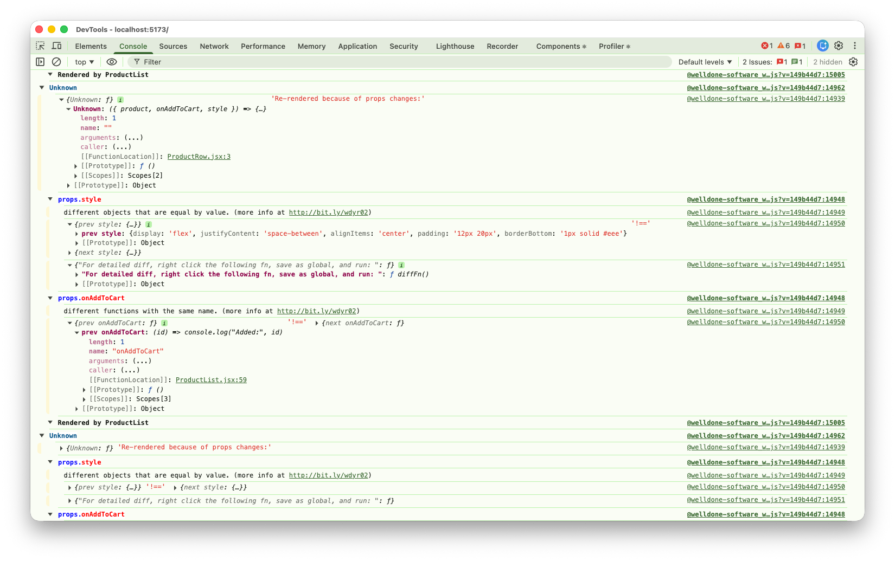Click caller: (...) under prev onAddToCart
The image size is (895, 561).
[114, 370]
